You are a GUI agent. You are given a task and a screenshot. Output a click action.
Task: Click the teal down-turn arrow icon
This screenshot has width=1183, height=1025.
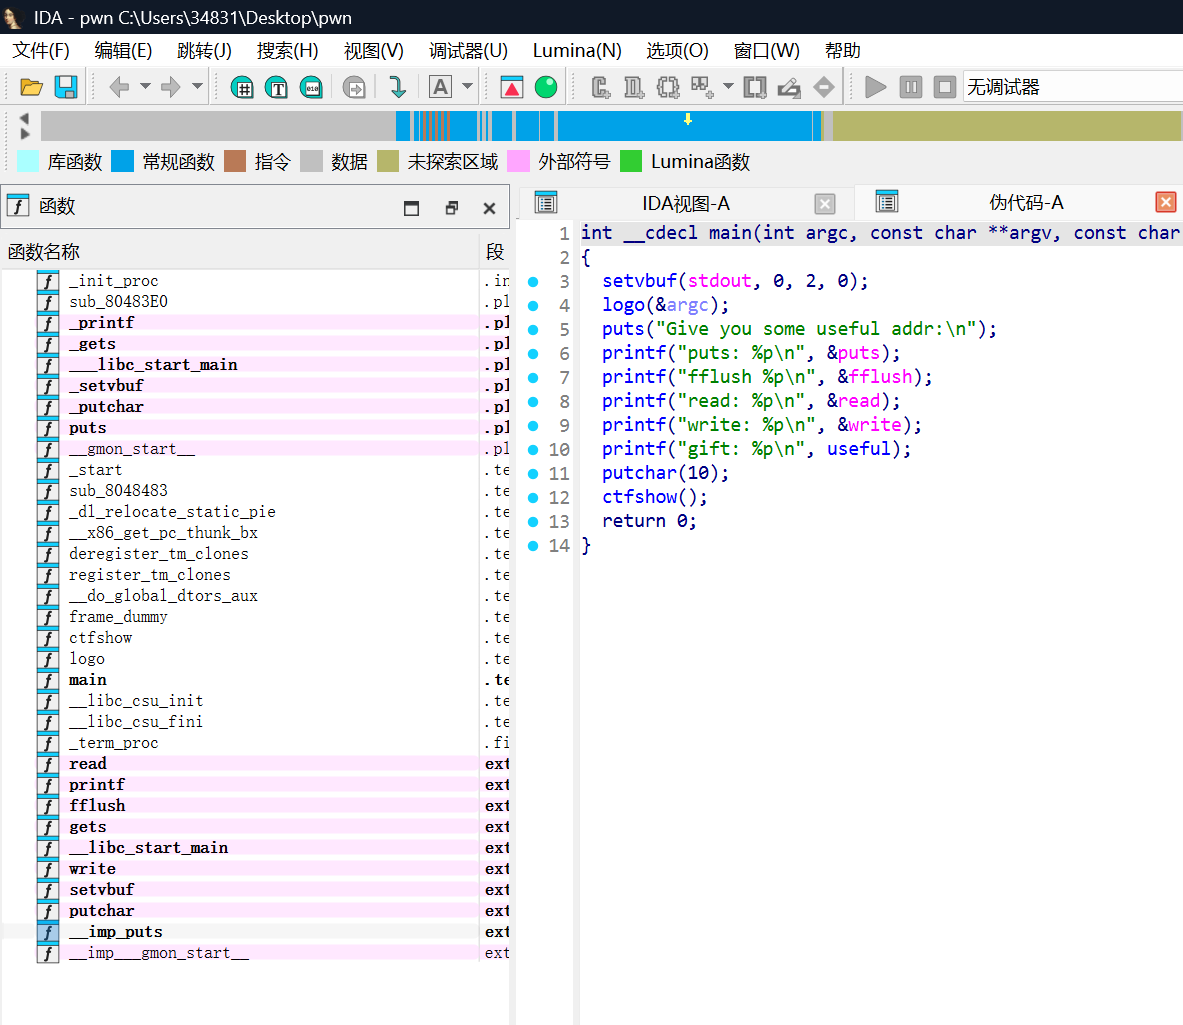[398, 87]
